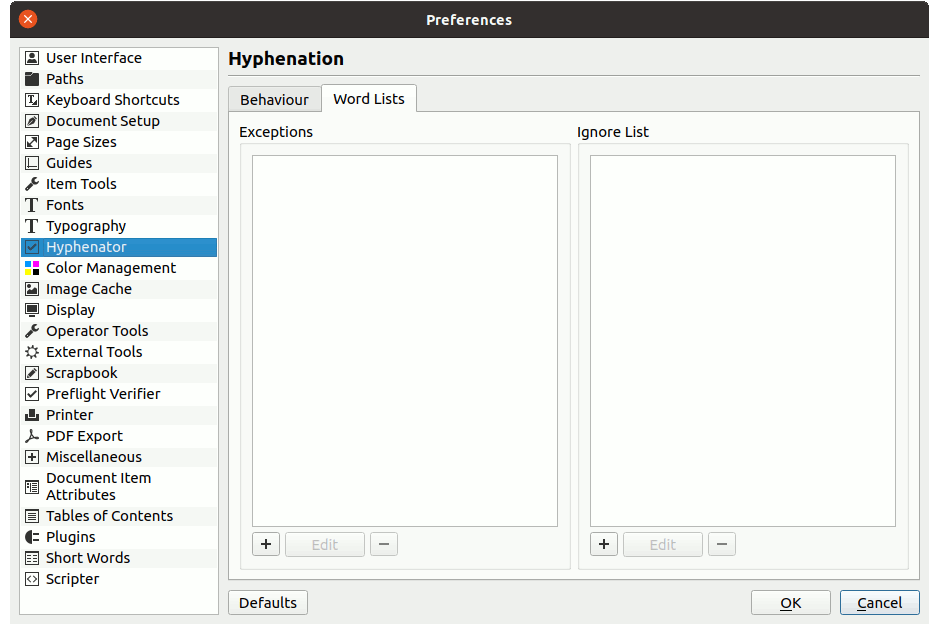Select the Word Lists tab
939x634 pixels.
(368, 99)
